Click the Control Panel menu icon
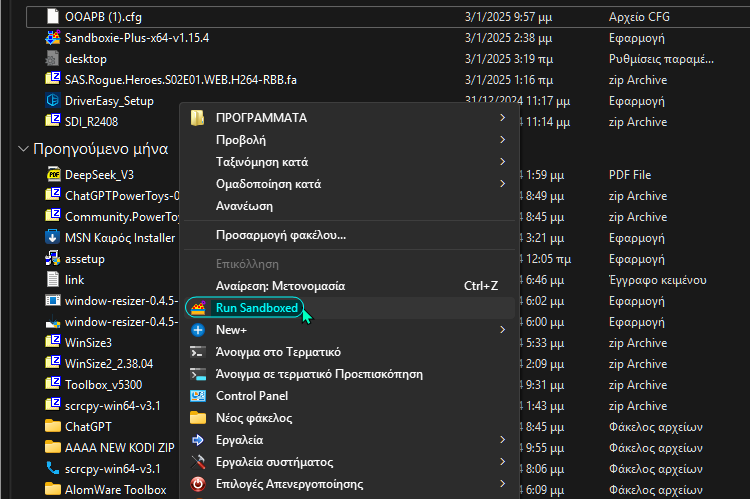Image resolution: width=750 pixels, height=499 pixels. pyautogui.click(x=198, y=396)
